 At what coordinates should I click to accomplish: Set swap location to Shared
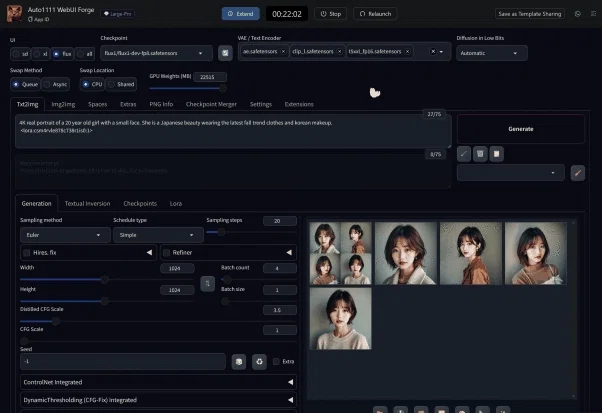point(121,84)
